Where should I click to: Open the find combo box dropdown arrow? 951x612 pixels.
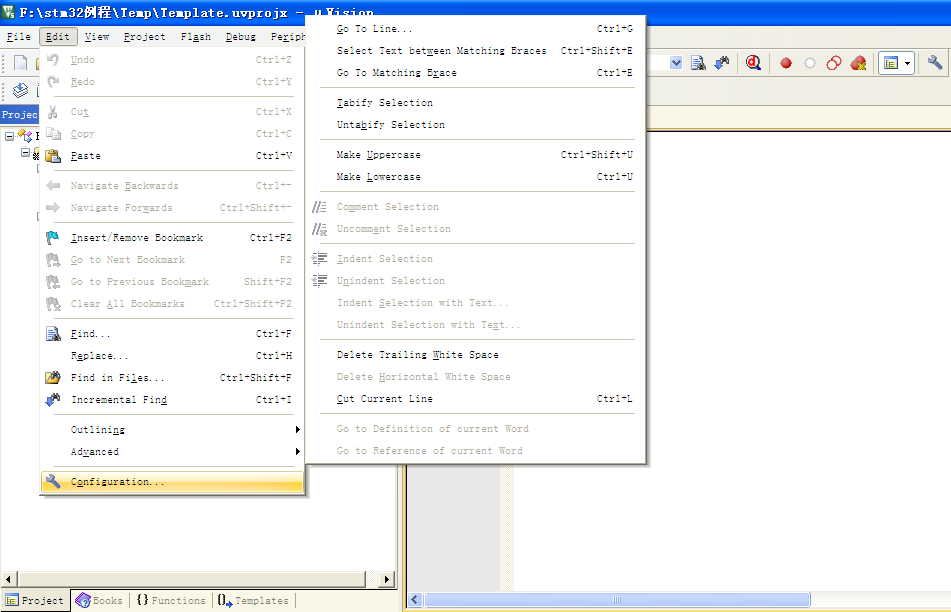coord(676,63)
